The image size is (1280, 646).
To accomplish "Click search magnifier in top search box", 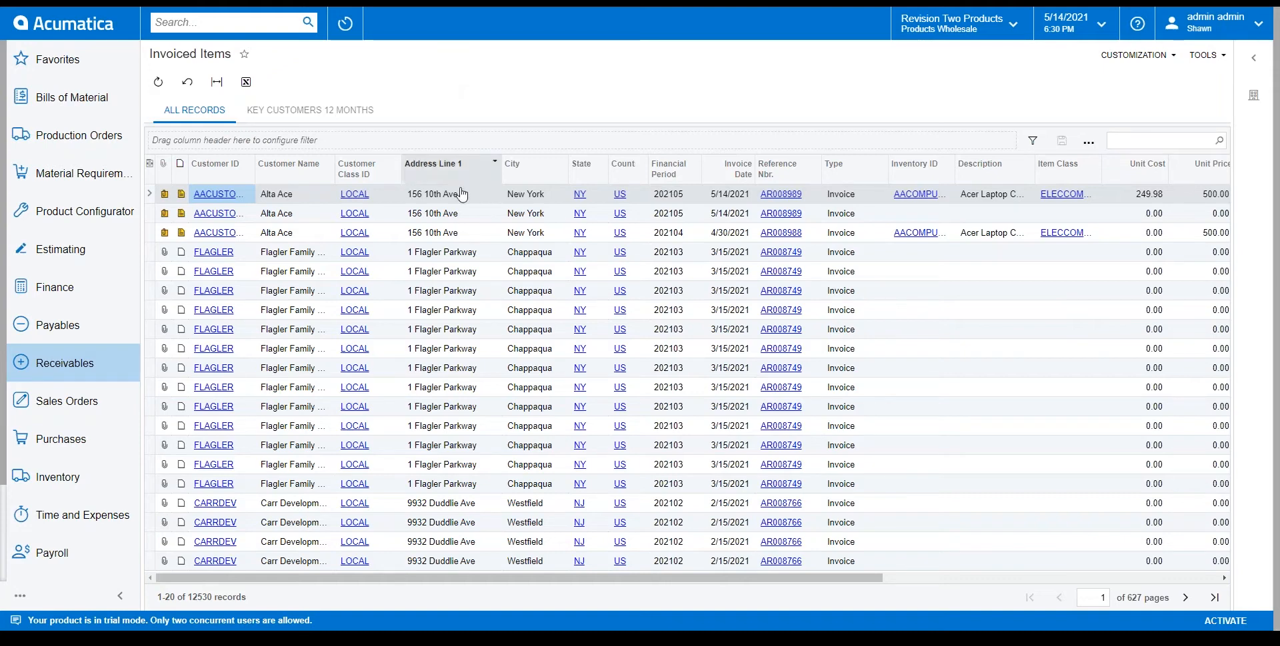I will [308, 22].
